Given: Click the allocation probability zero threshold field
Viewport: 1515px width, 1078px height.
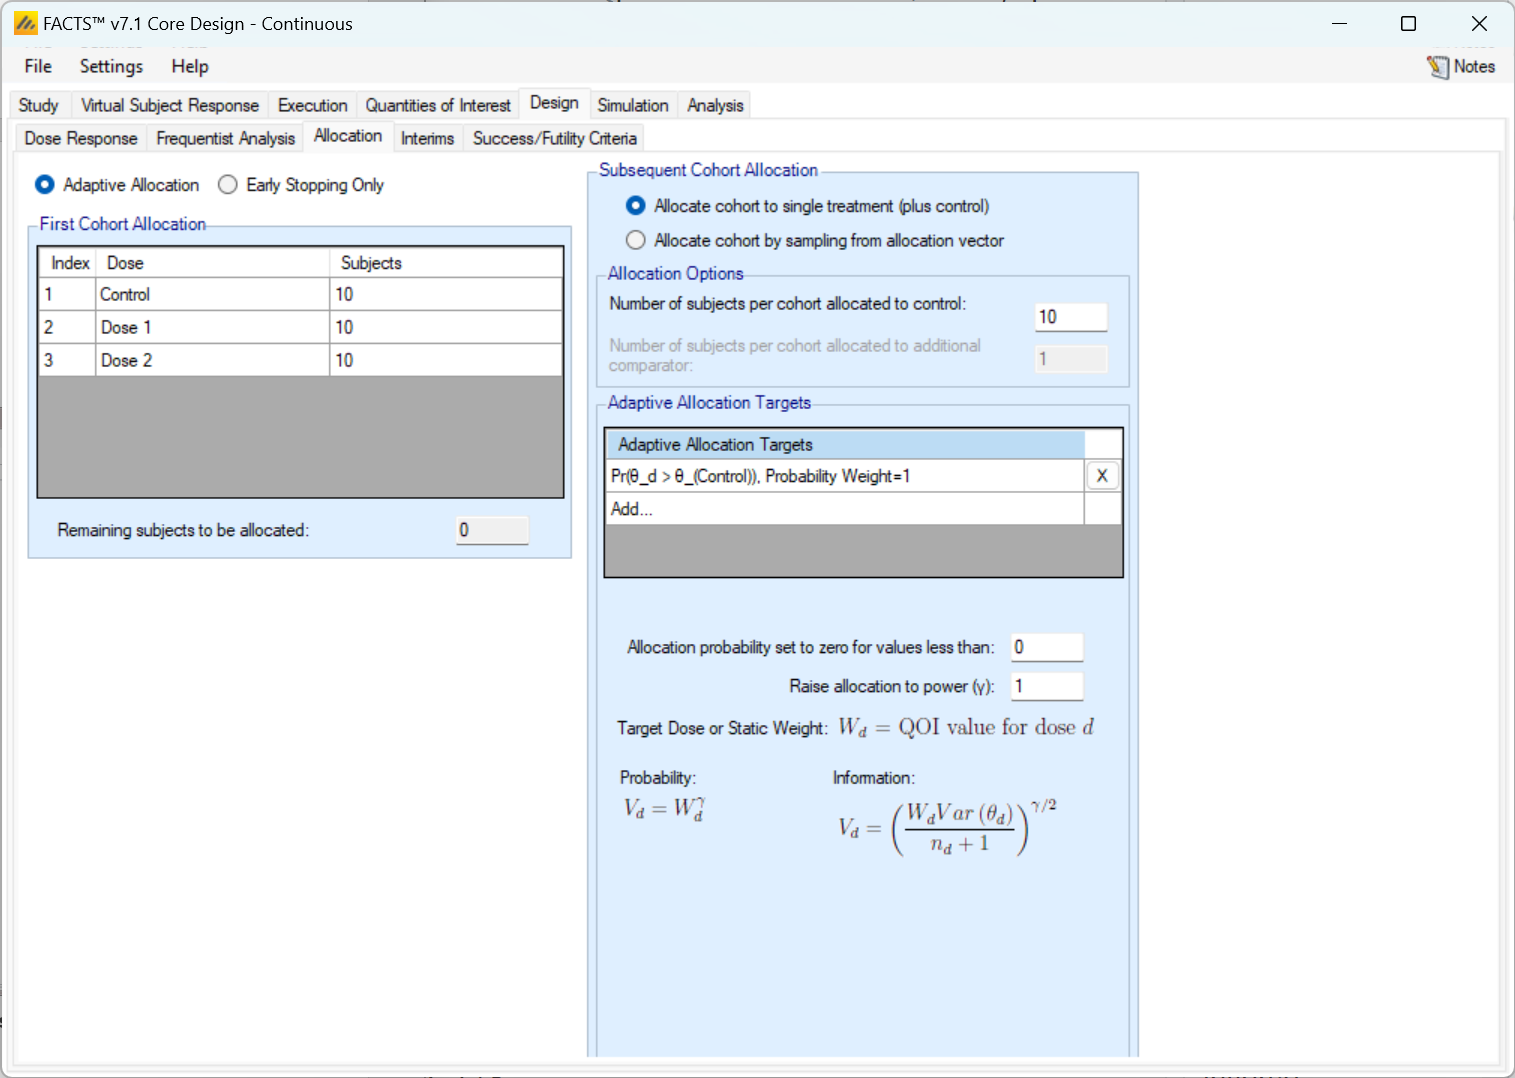Looking at the screenshot, I should coord(1046,647).
